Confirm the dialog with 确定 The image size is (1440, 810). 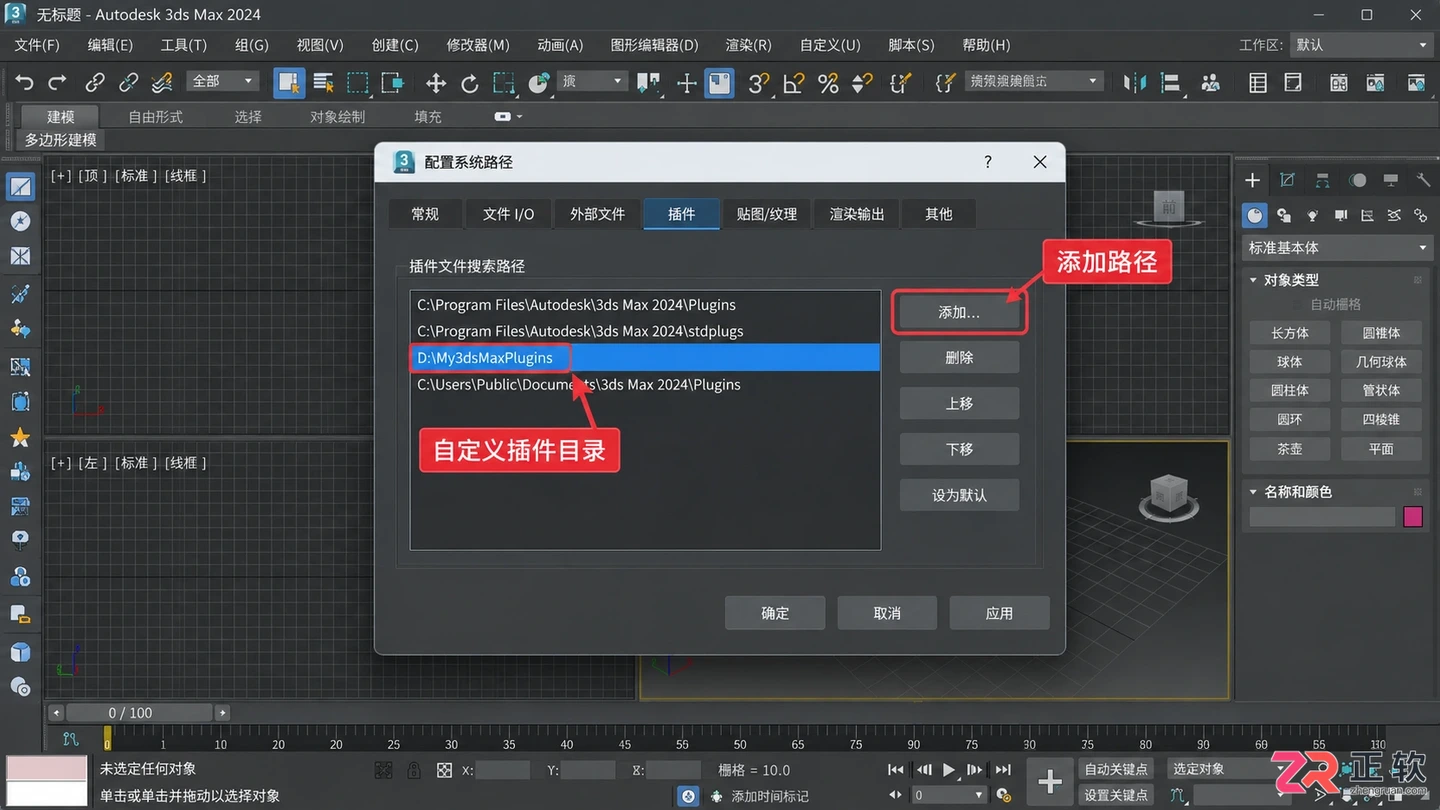pos(775,613)
